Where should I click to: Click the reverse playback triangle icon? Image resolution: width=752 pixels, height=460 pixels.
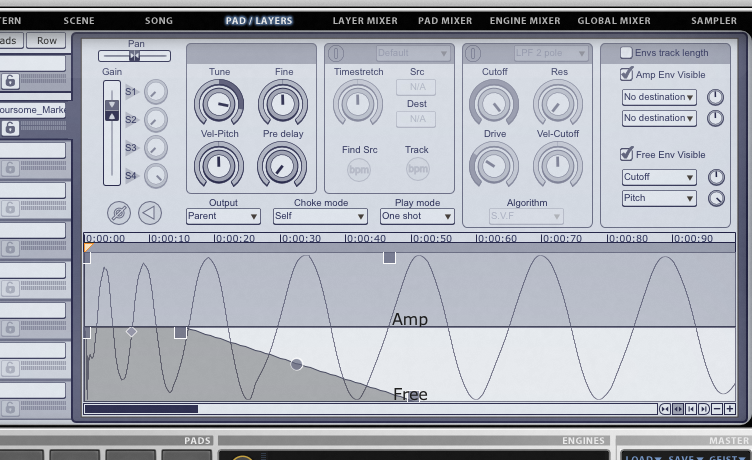(149, 212)
